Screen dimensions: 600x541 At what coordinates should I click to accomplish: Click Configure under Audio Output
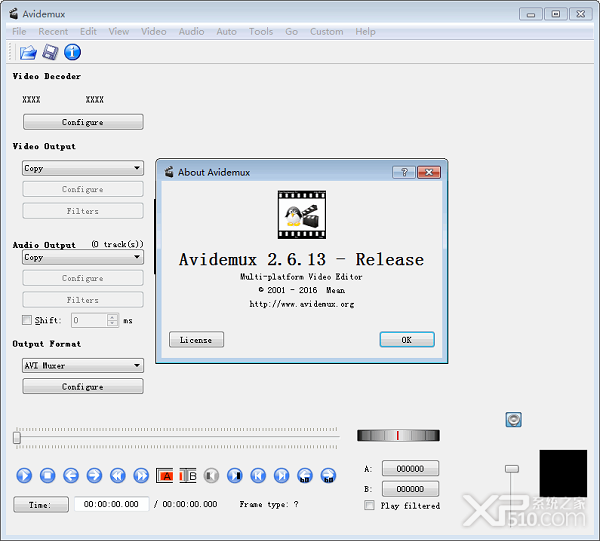(x=83, y=278)
